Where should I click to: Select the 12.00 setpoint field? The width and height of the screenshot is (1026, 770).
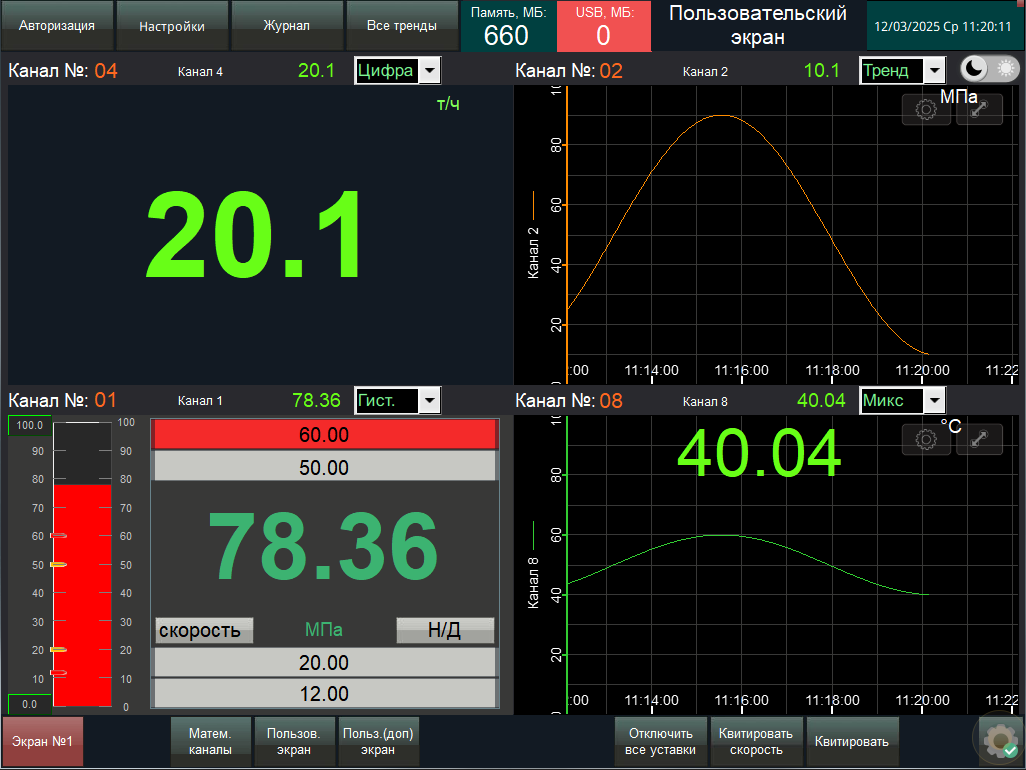(x=324, y=693)
